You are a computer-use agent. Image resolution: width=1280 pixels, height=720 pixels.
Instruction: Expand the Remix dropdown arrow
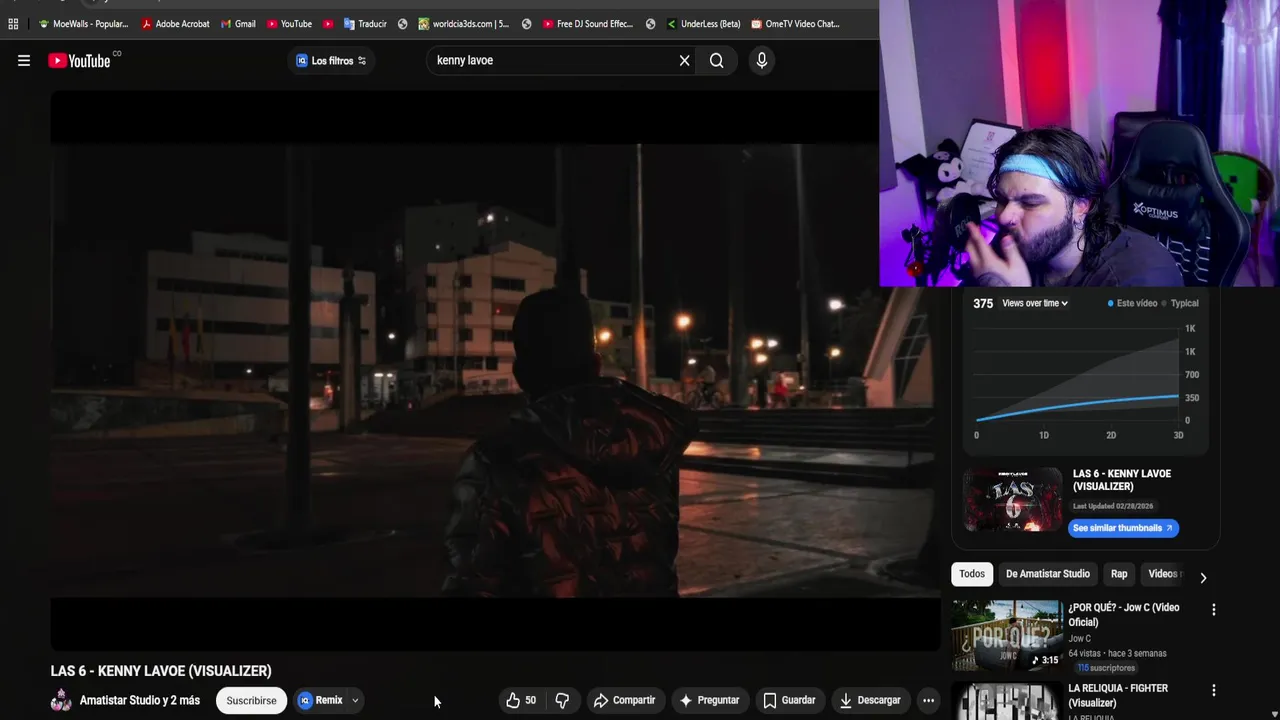[x=355, y=701]
